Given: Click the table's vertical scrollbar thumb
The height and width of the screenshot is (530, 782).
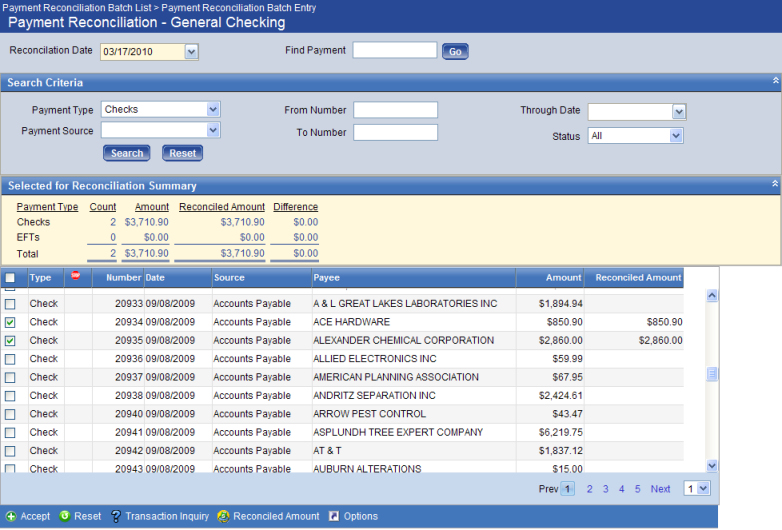Looking at the screenshot, I should [x=712, y=375].
